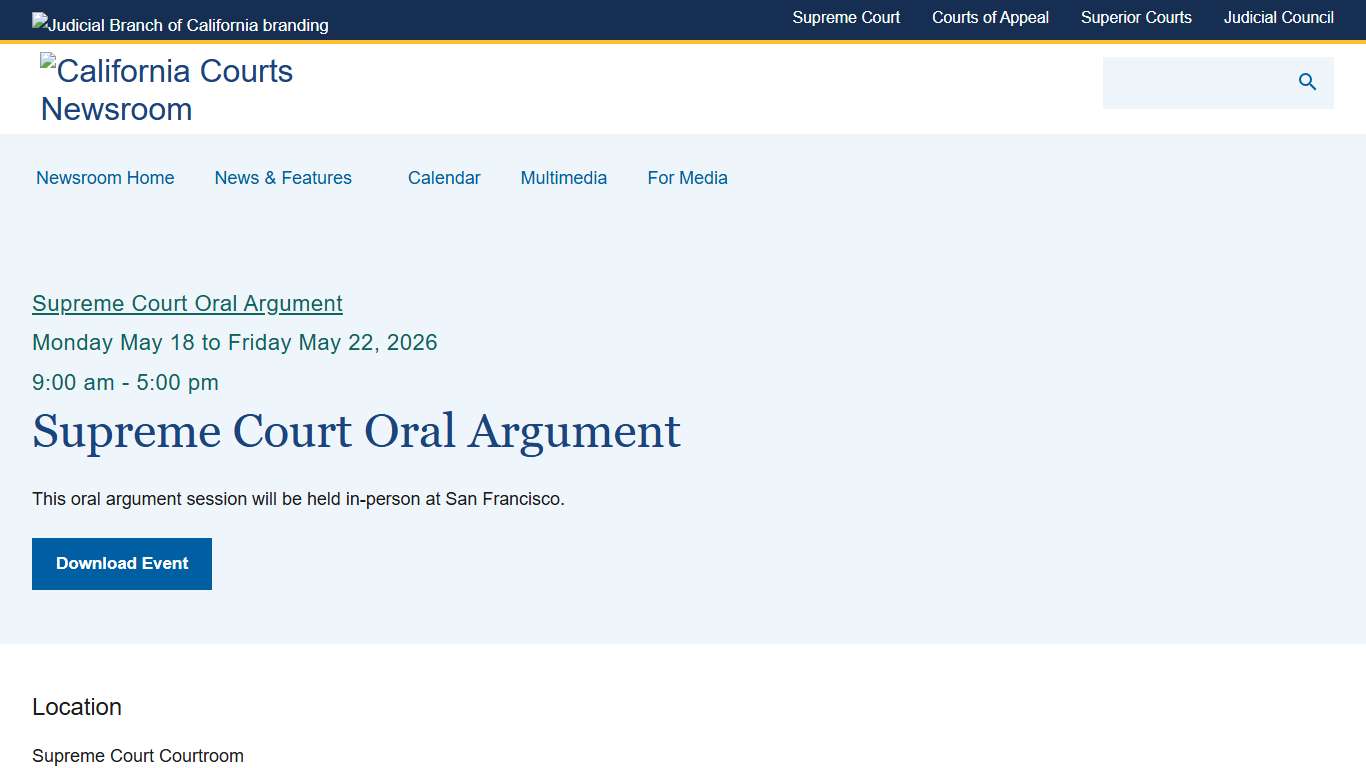The height and width of the screenshot is (768, 1366).
Task: Click the magnifying glass search icon
Action: pyautogui.click(x=1307, y=82)
